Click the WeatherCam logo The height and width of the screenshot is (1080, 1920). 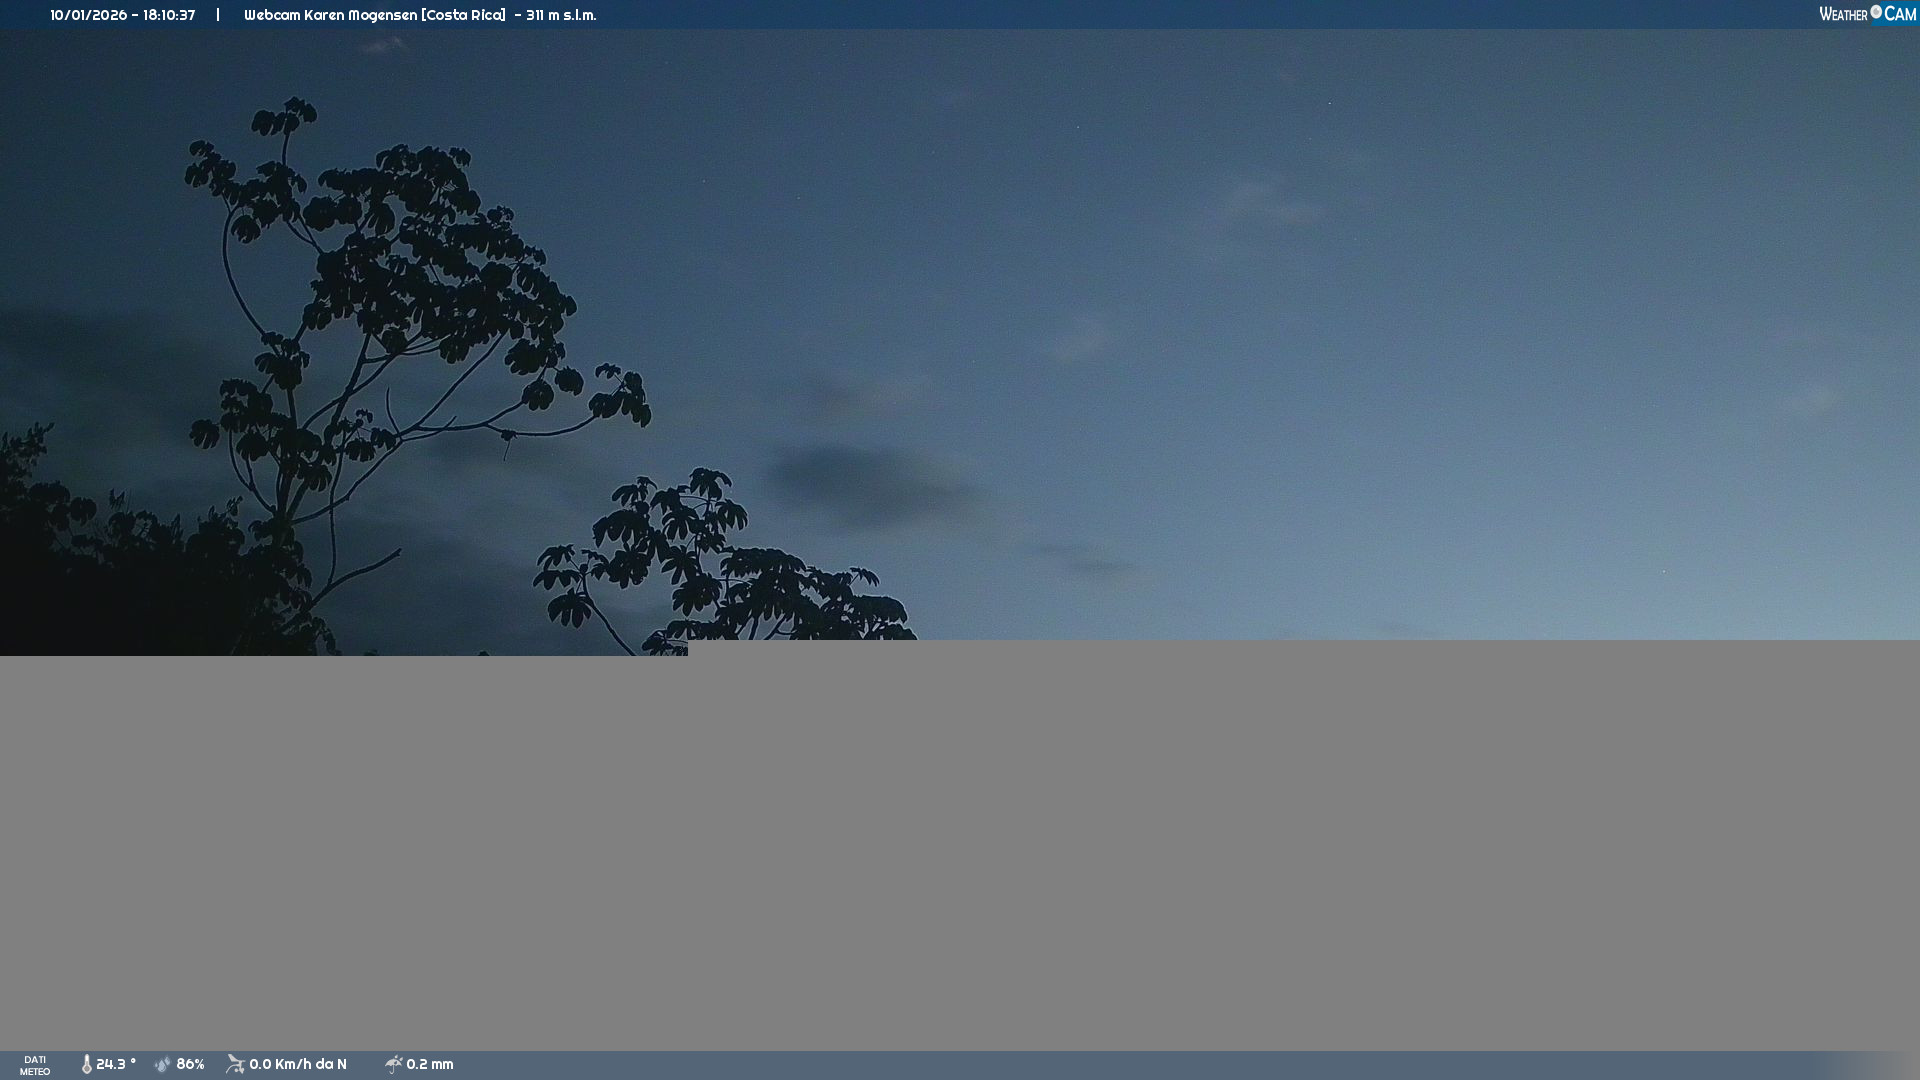click(x=1867, y=14)
